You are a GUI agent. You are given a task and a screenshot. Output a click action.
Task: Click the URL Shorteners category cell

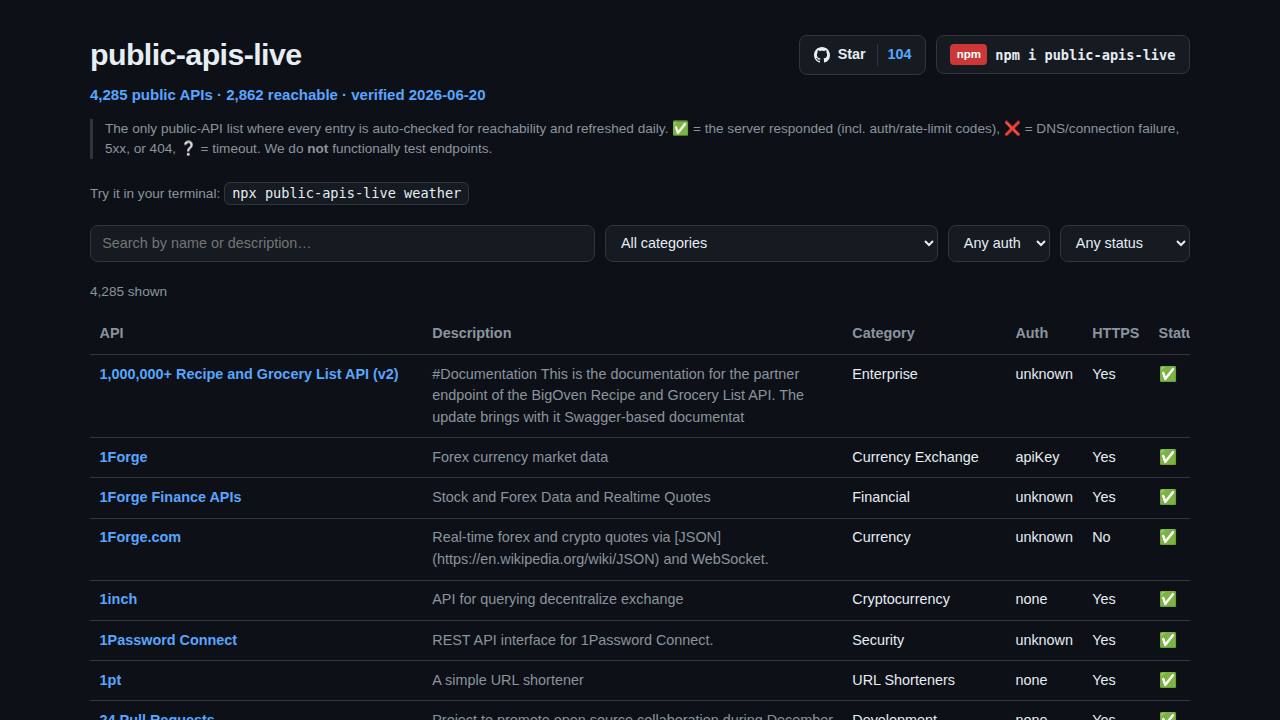pos(903,680)
